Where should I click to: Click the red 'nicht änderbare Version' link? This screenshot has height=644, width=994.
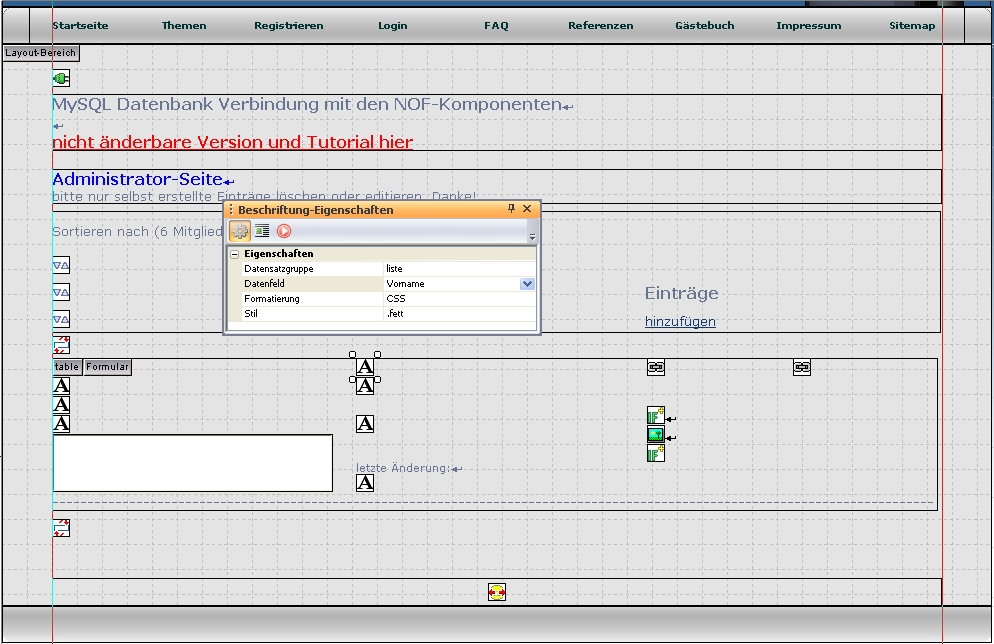(x=232, y=142)
